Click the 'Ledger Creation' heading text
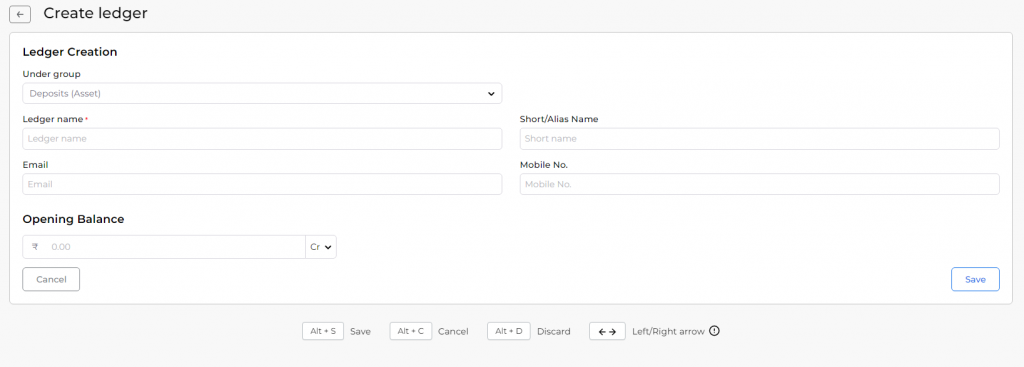This screenshot has height=367, width=1024. [70, 52]
